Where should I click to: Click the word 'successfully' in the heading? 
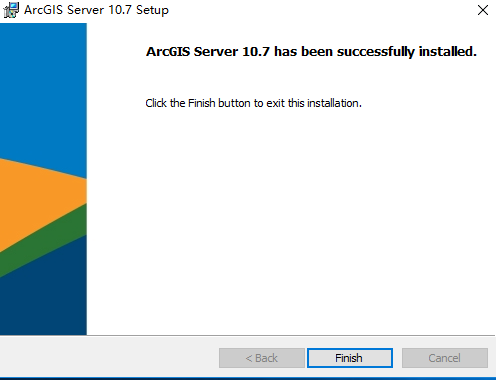(375, 52)
